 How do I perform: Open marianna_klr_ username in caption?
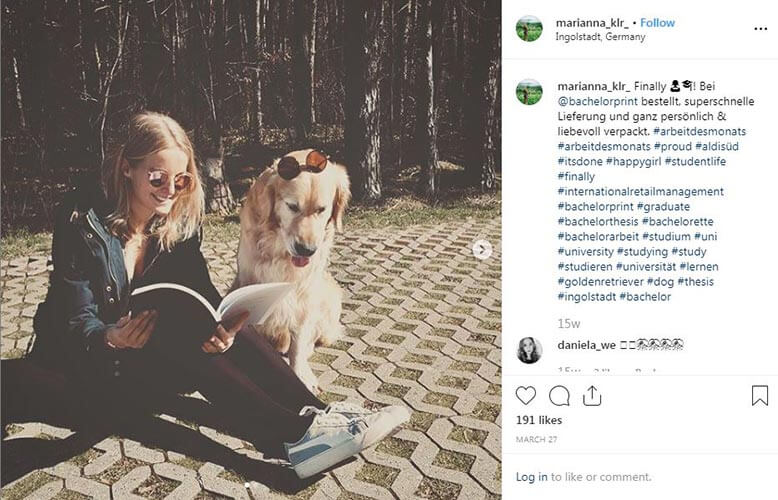pyautogui.click(x=593, y=86)
